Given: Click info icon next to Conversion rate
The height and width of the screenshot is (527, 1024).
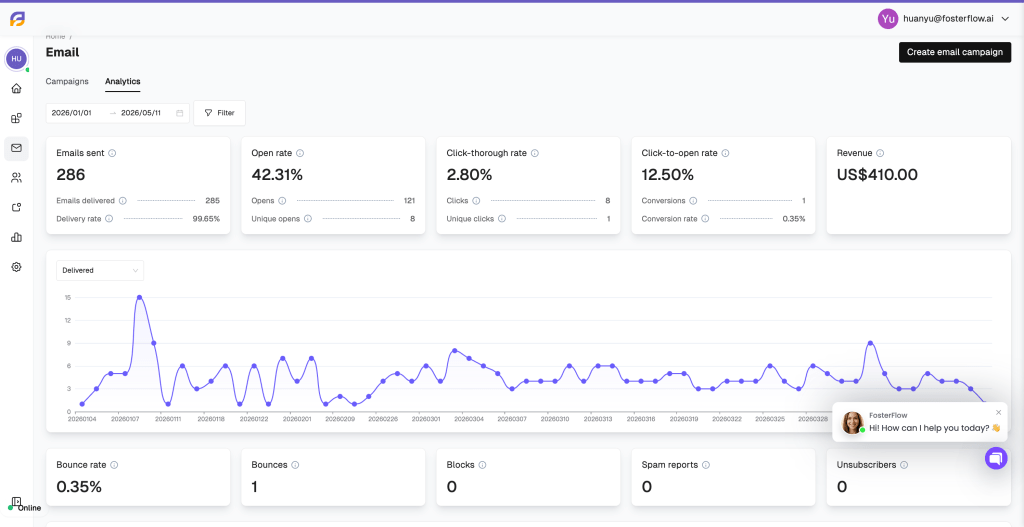Looking at the screenshot, I should coord(705,219).
